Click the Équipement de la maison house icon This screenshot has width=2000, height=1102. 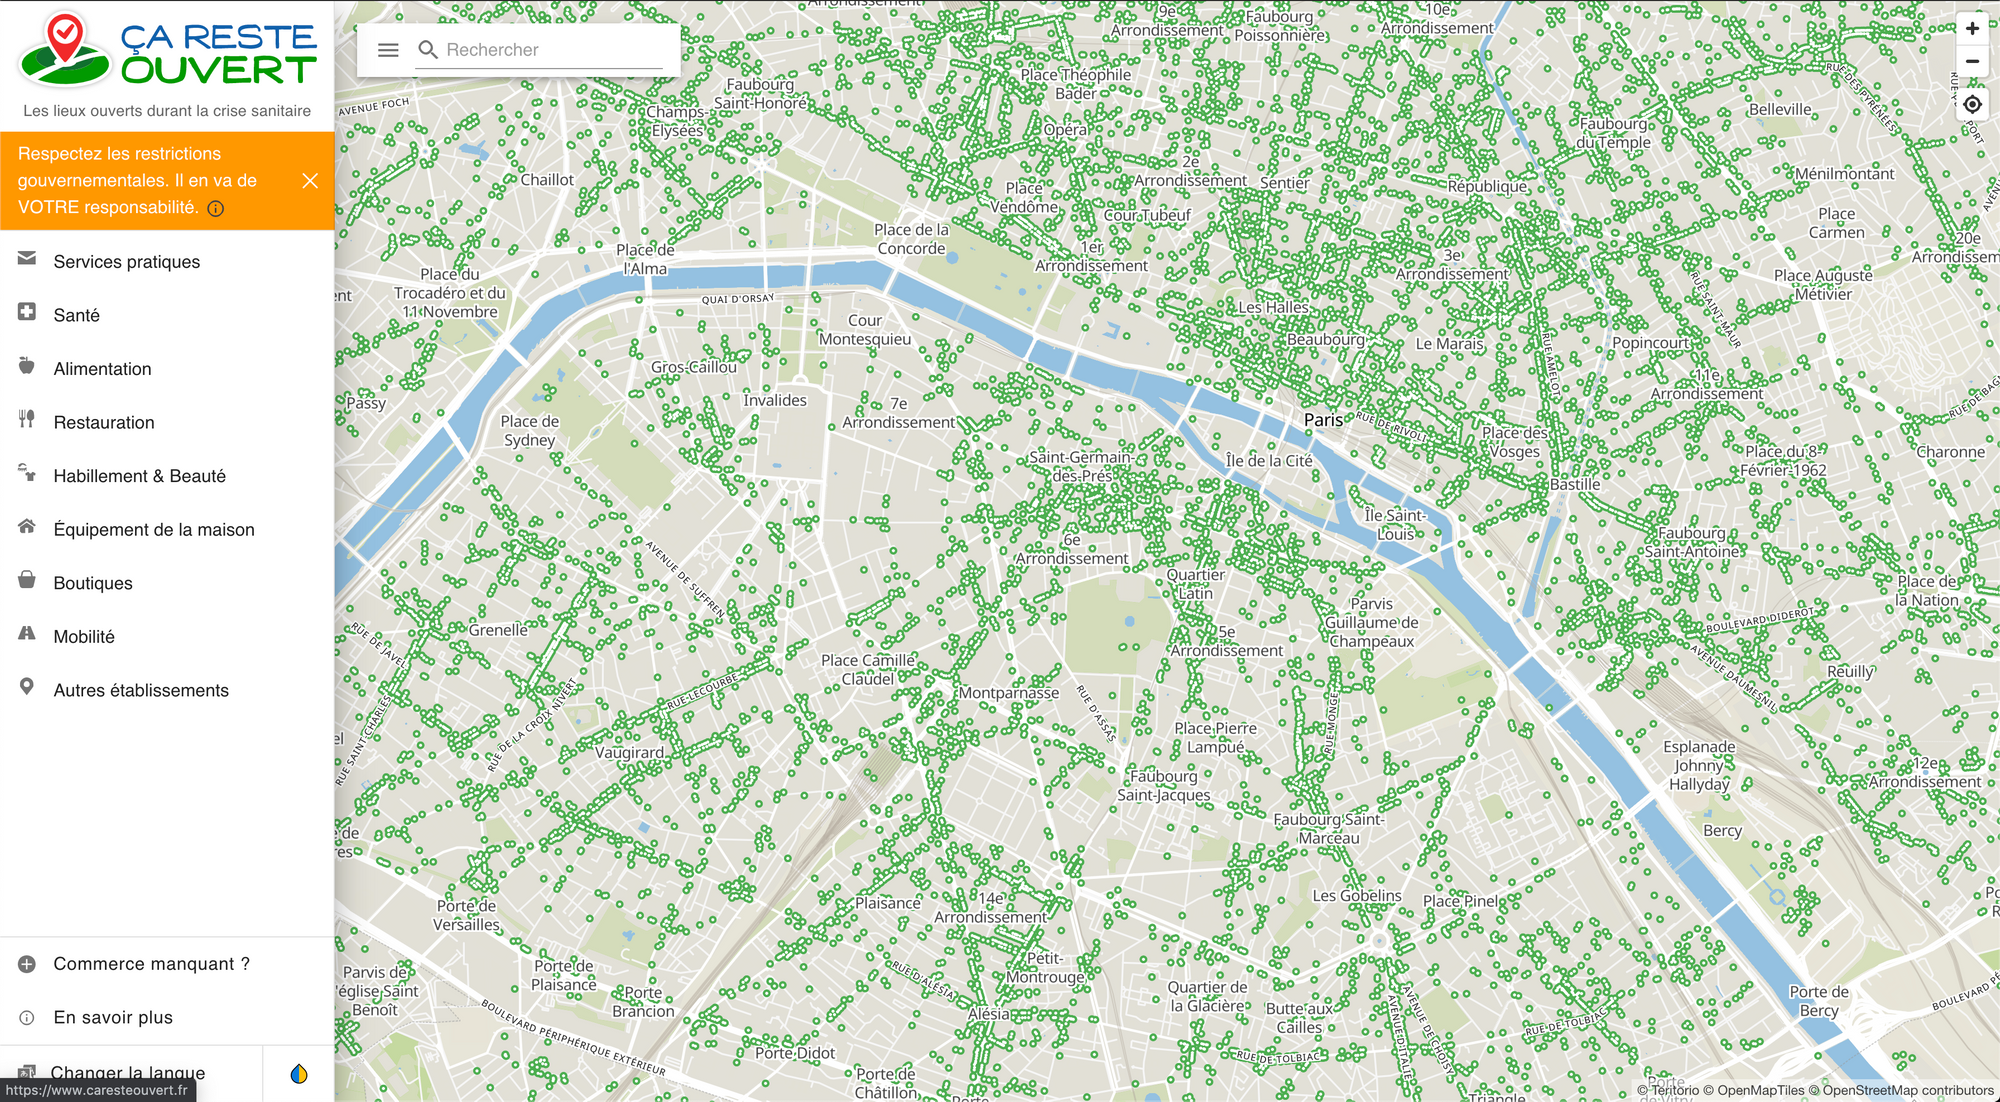click(27, 527)
